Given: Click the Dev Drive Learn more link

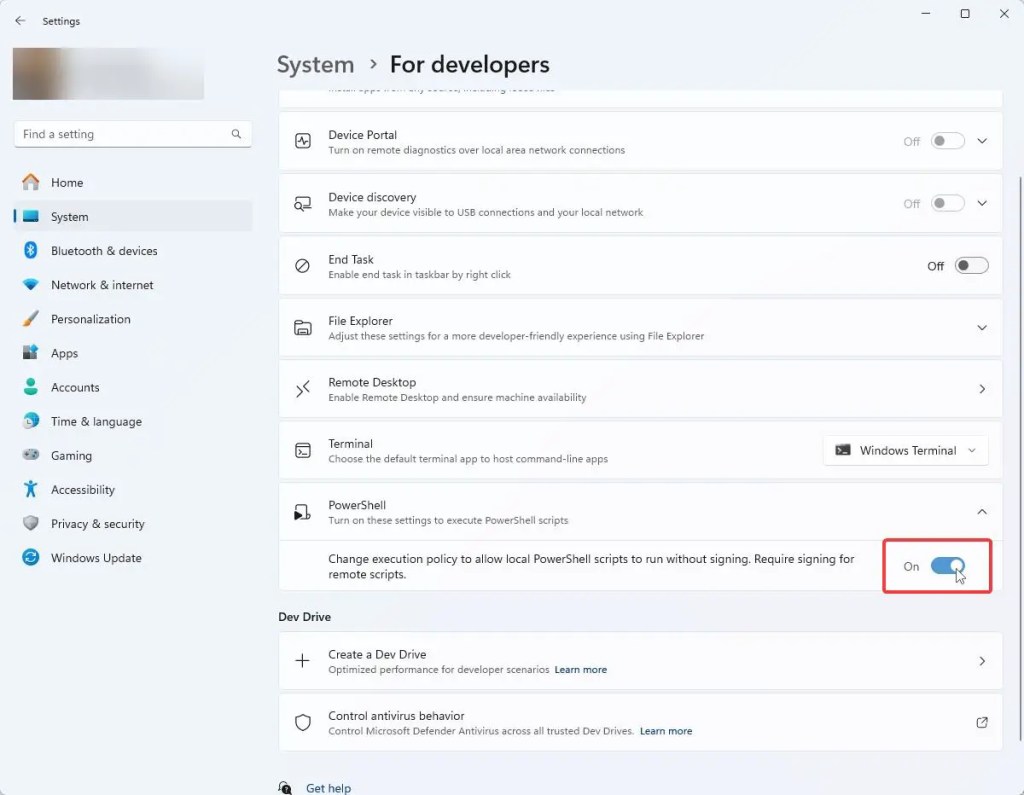Looking at the screenshot, I should (x=580, y=669).
